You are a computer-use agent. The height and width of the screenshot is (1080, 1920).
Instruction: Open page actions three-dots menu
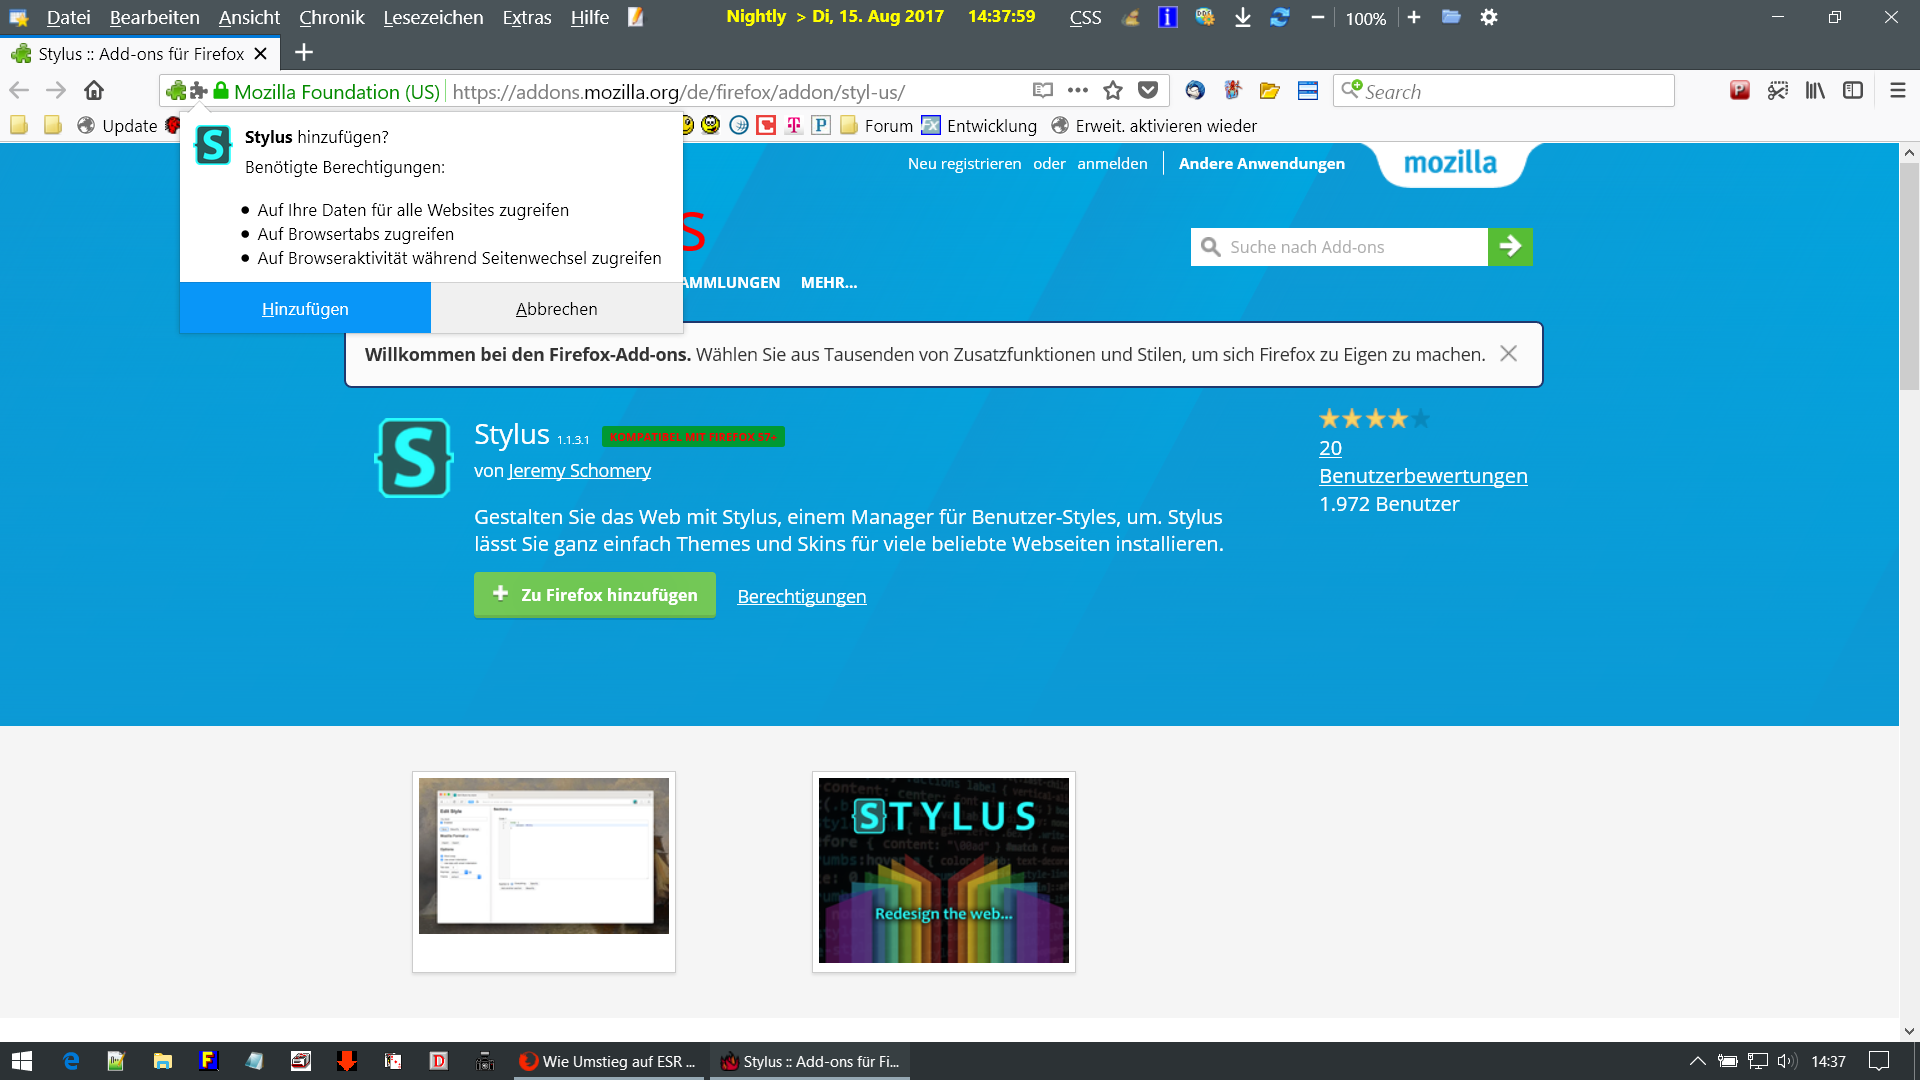point(1077,91)
